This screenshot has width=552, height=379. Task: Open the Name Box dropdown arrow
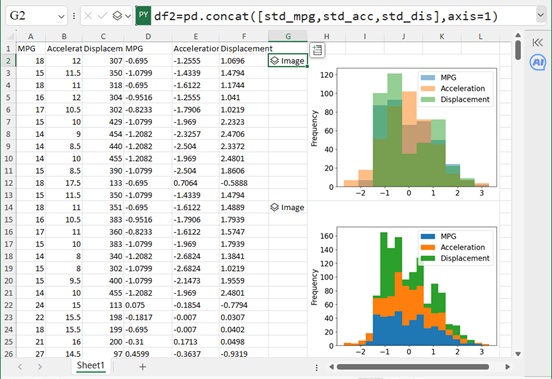point(61,16)
